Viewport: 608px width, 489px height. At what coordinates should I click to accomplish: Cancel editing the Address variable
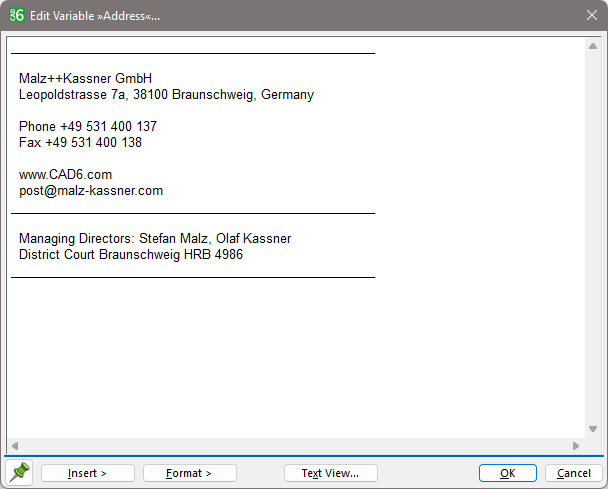click(573, 473)
